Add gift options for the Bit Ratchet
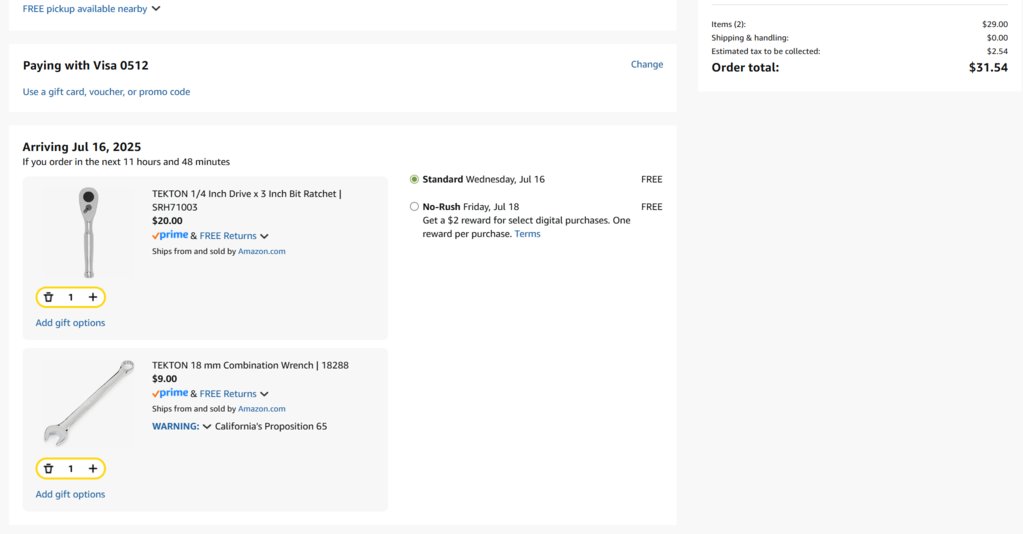Viewport: 1023px width, 534px height. coord(70,322)
